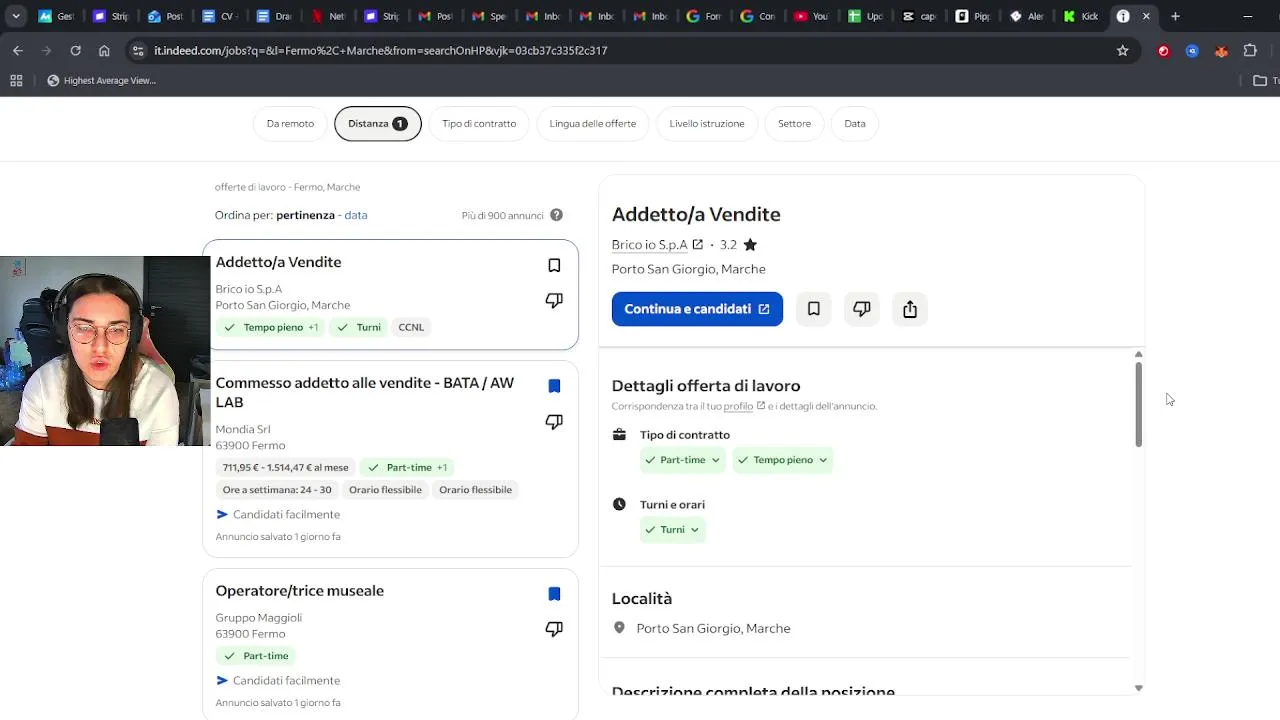The width and height of the screenshot is (1280, 720).
Task: Open Commesso addetto alle vendite job title
Action: coord(365,392)
